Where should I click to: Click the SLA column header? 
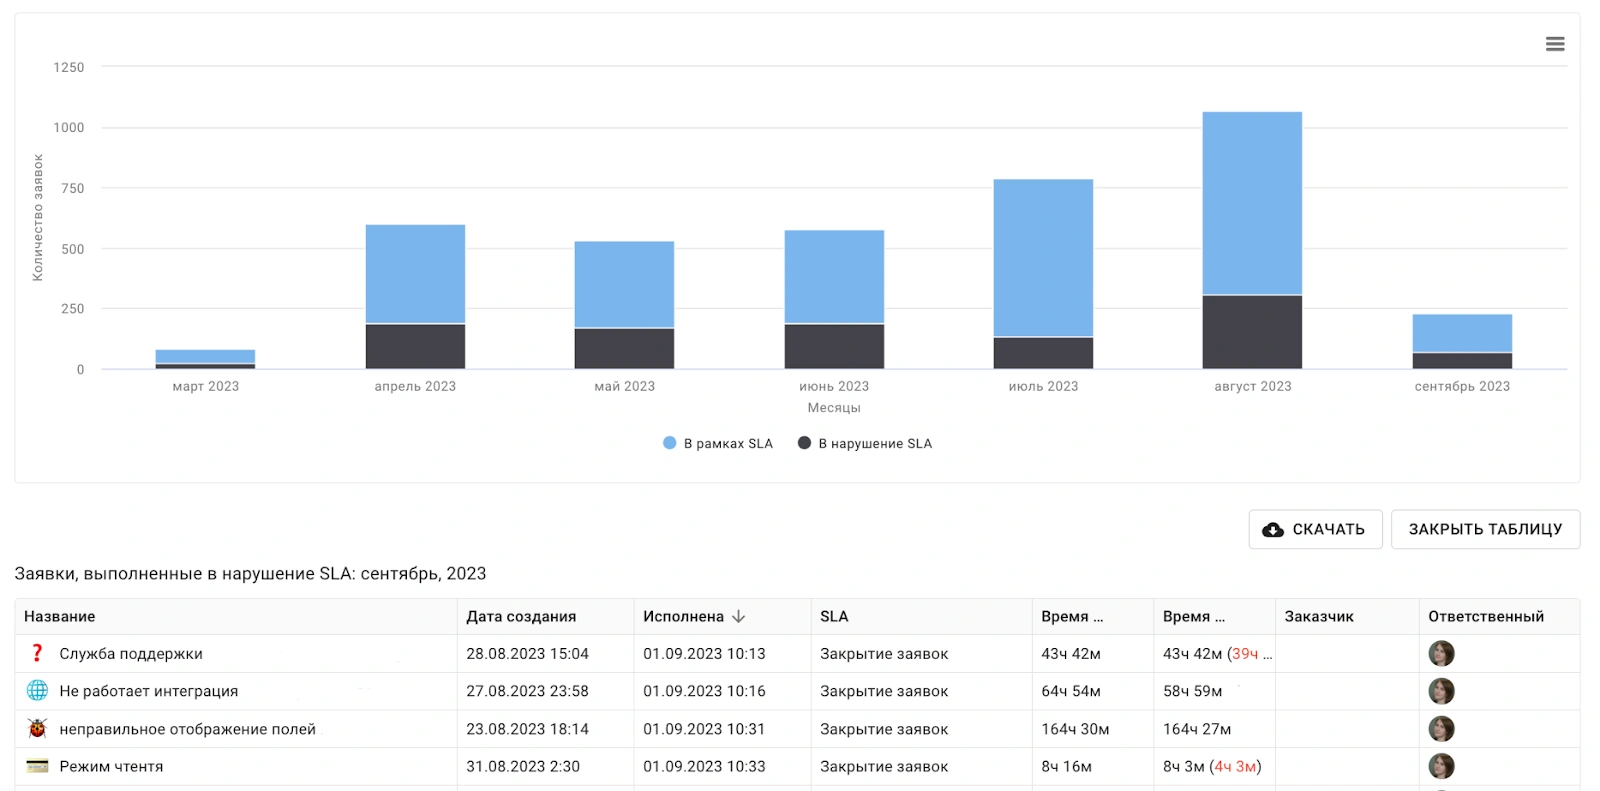834,616
